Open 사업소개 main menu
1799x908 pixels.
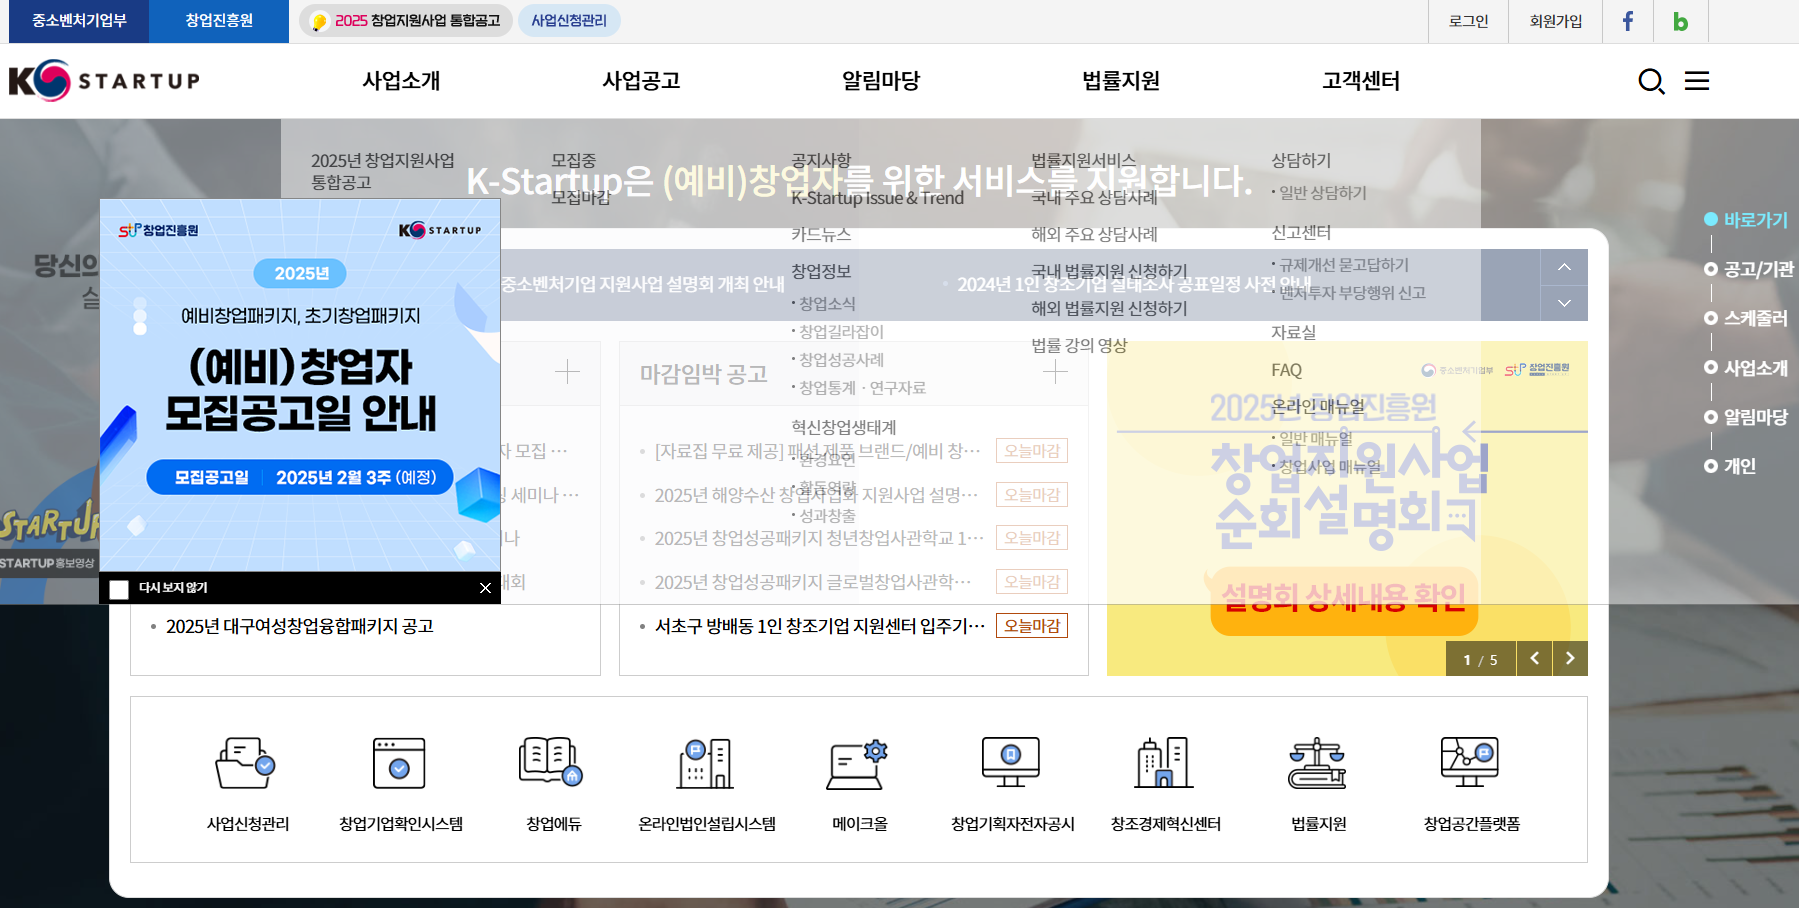[401, 81]
